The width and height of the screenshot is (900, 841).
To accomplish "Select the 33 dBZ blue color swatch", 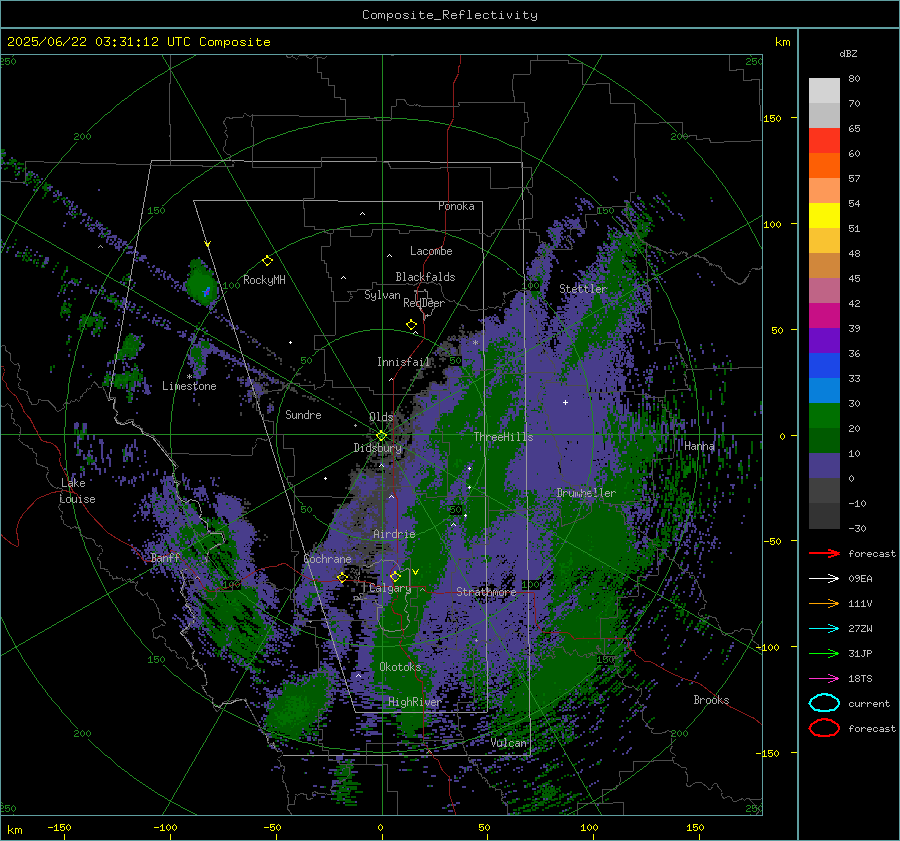I will coord(824,366).
